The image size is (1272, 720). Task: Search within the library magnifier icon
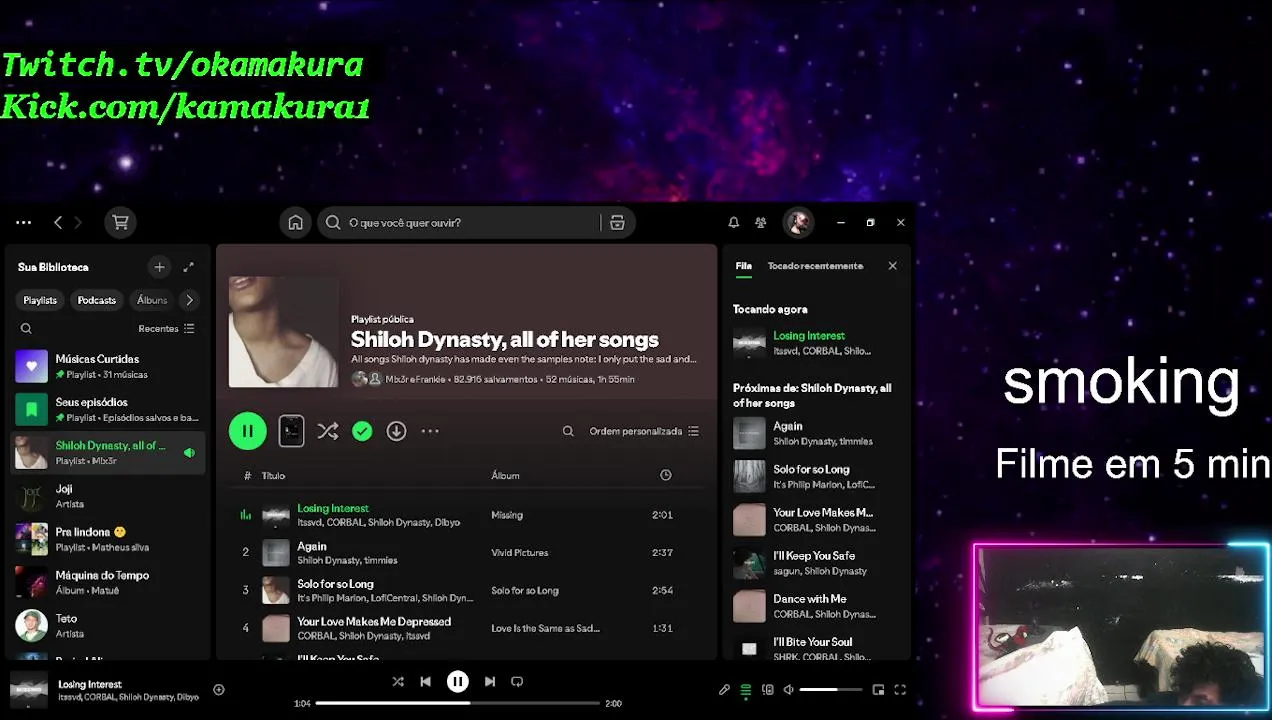click(x=26, y=329)
